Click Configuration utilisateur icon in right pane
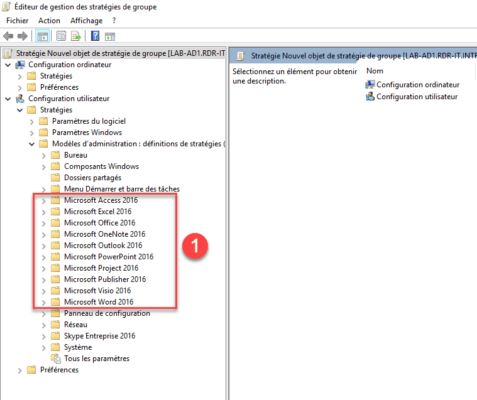Viewport: 477px width, 400px height. click(x=370, y=97)
